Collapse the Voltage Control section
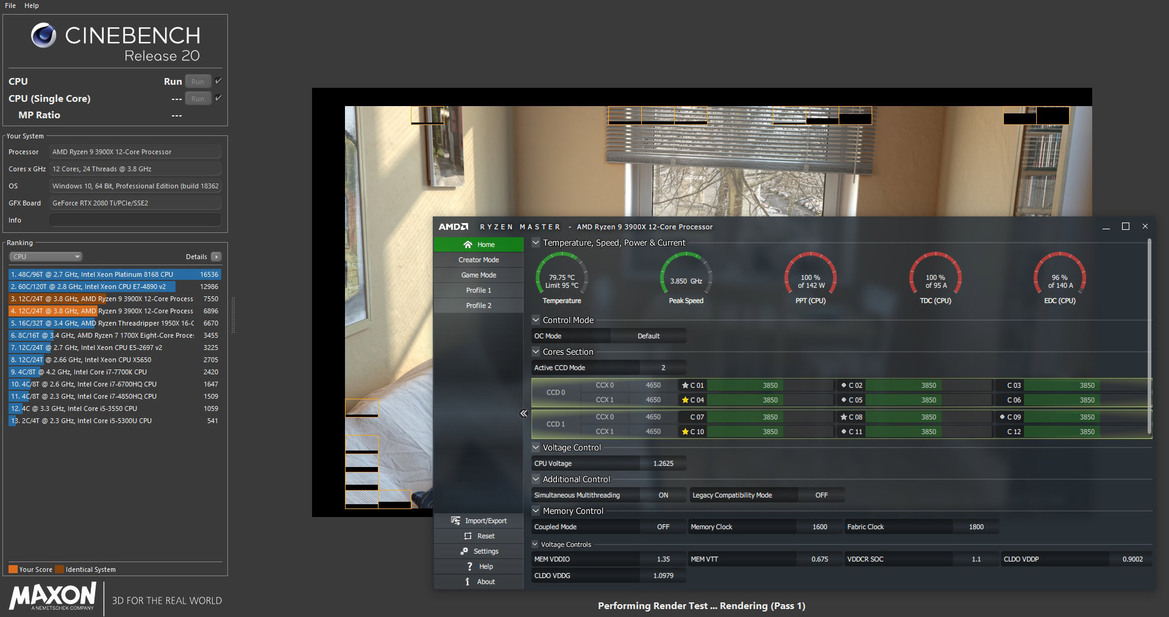This screenshot has width=1169, height=617. (x=535, y=447)
